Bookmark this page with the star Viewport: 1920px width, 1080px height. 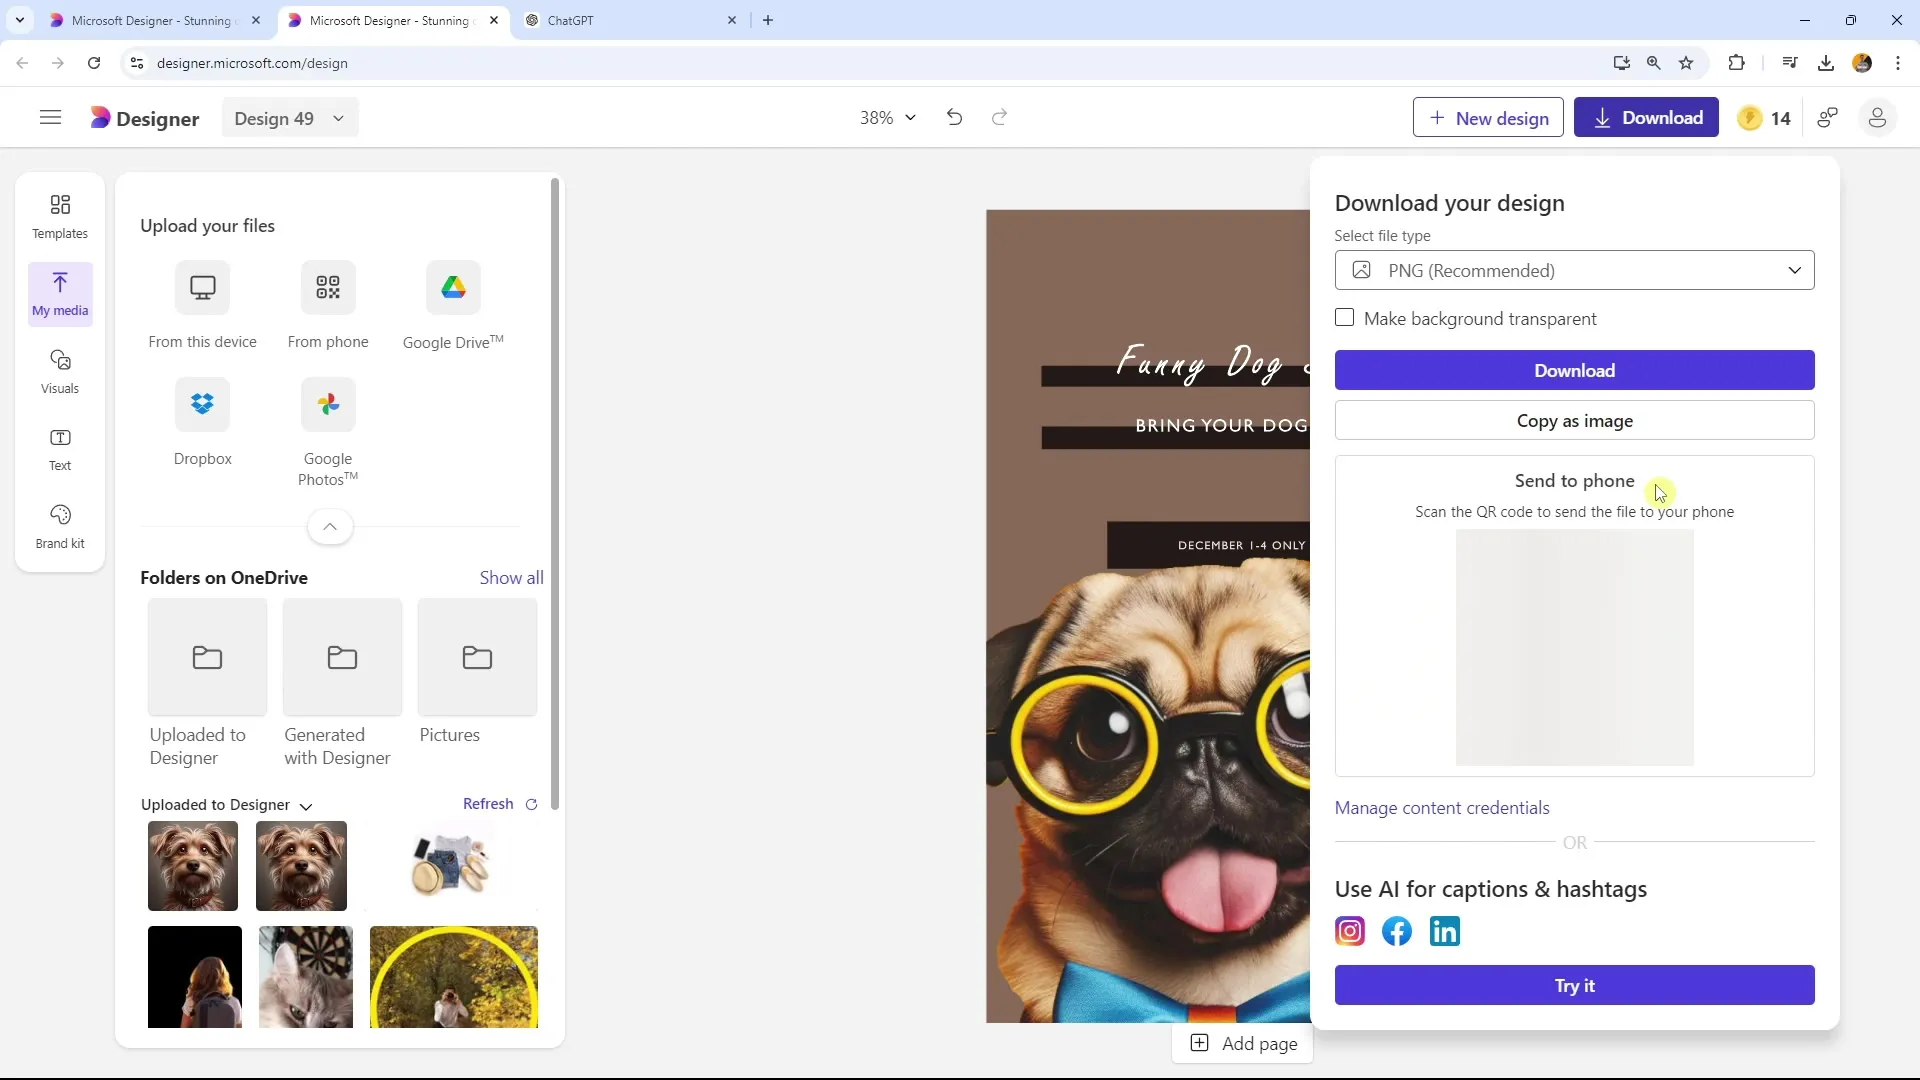pos(1686,63)
